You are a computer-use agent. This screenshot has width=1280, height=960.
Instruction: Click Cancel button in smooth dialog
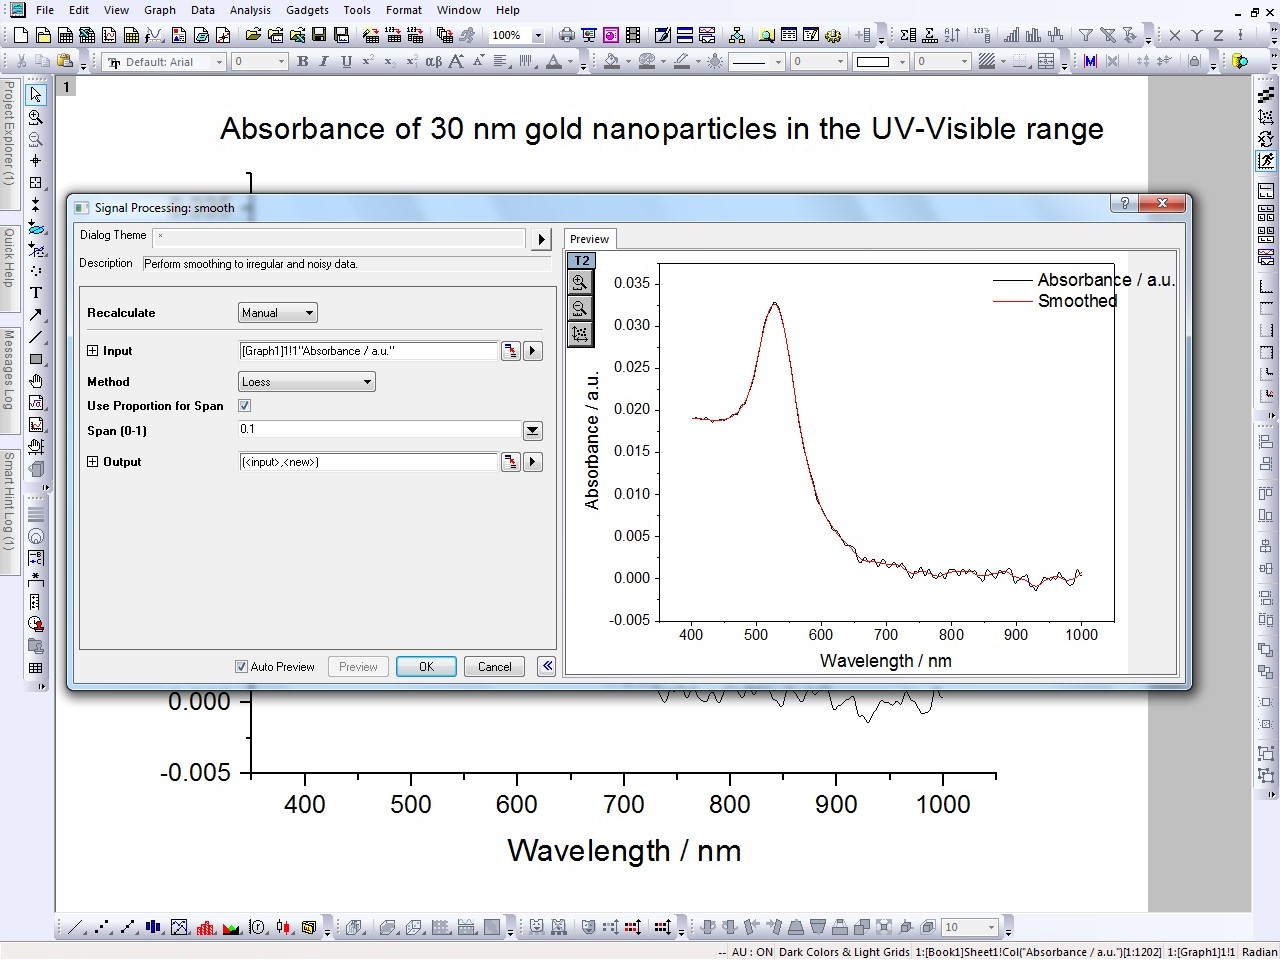494,667
